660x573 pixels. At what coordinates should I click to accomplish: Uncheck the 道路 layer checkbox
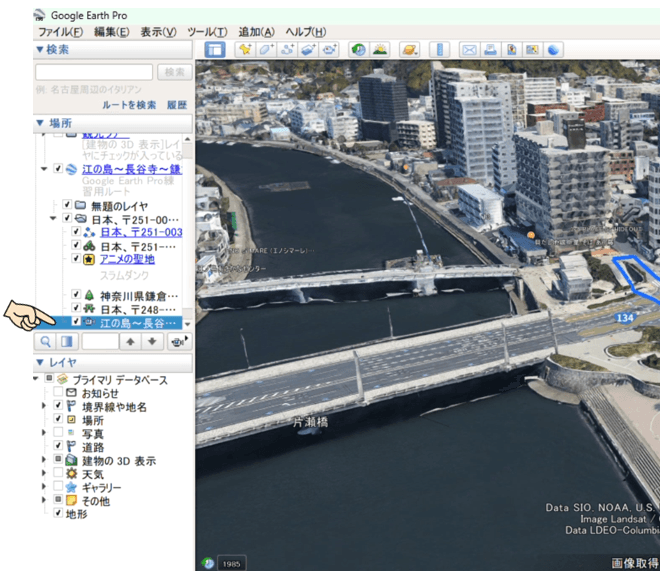coord(58,447)
